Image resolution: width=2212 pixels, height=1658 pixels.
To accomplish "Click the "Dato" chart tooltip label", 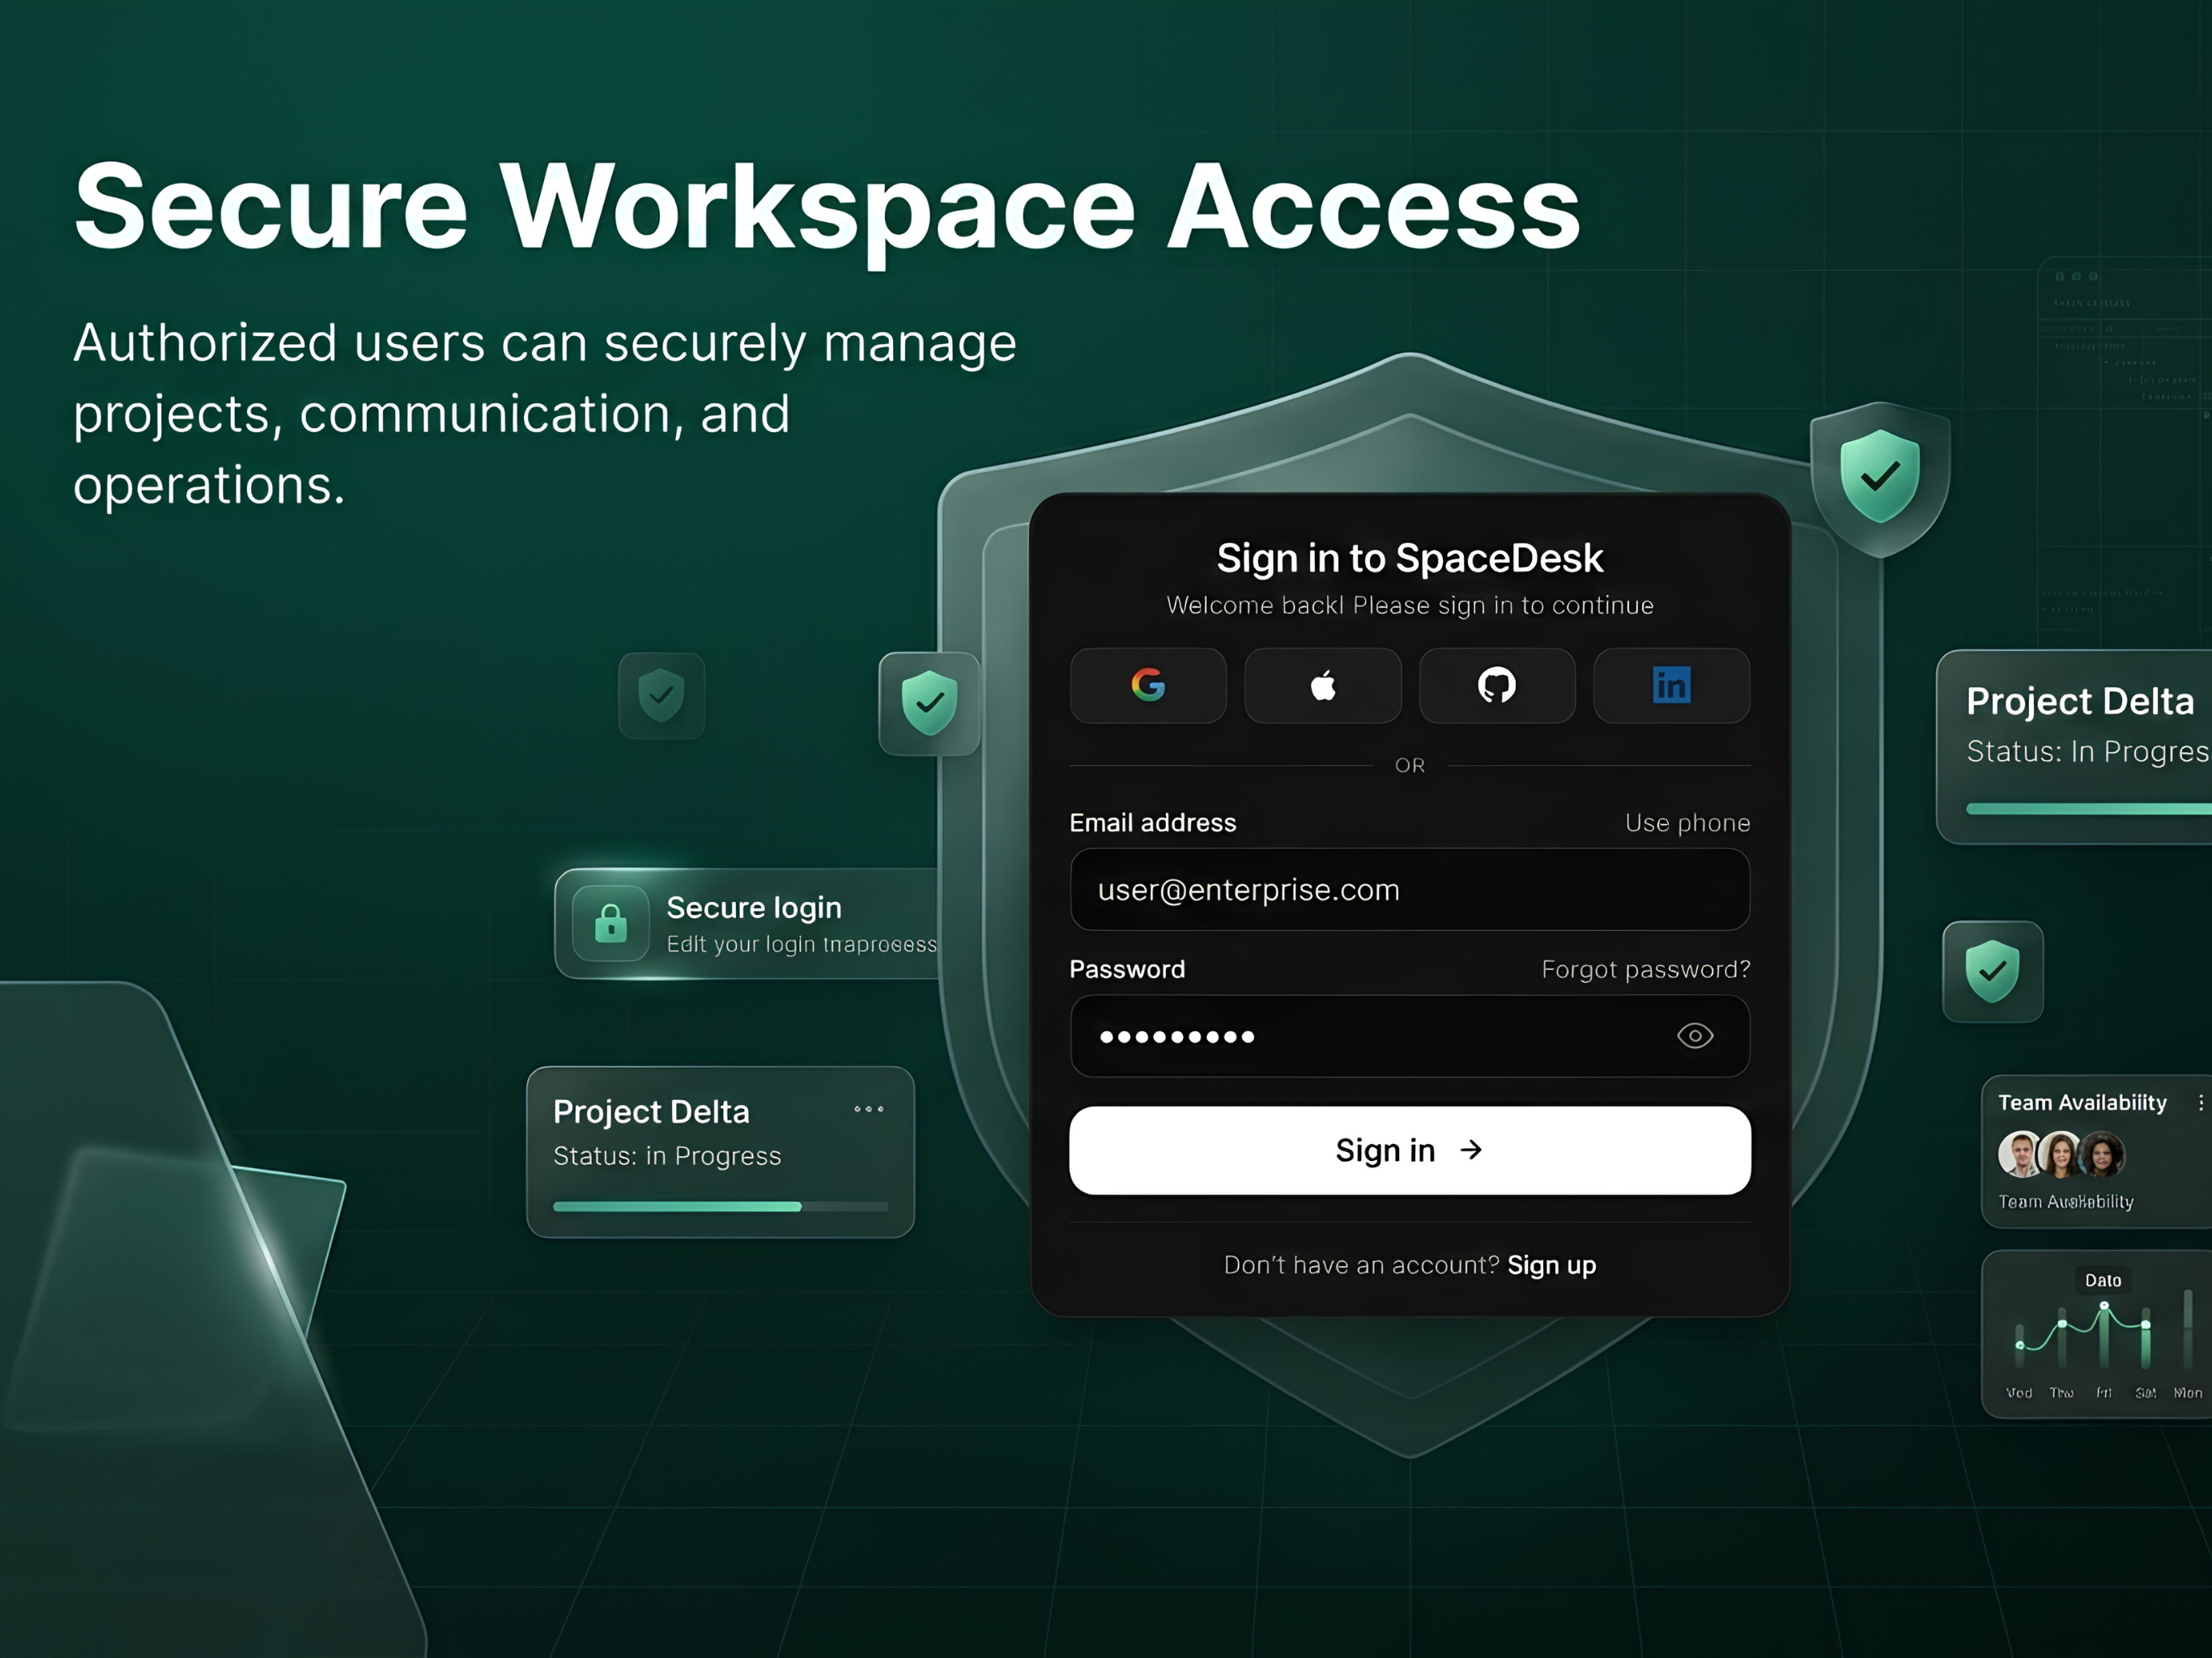I will (2103, 1280).
